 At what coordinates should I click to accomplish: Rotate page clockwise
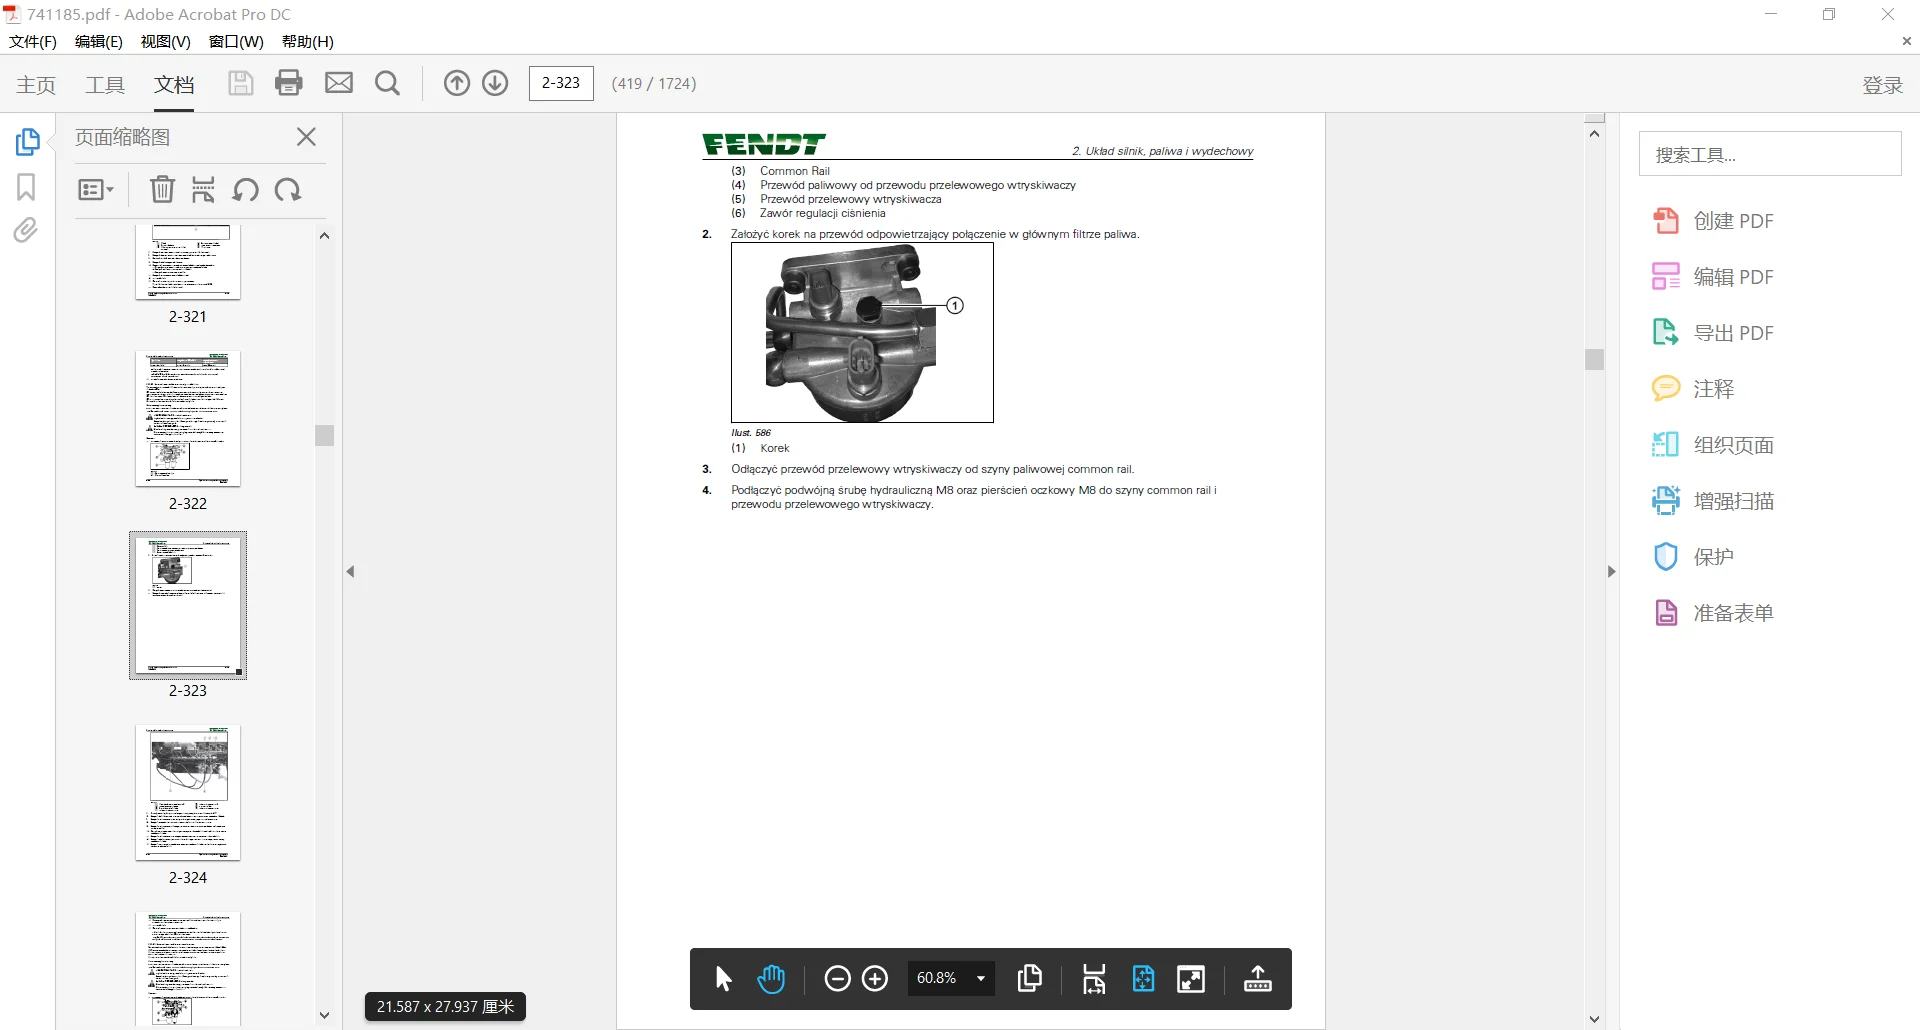coord(288,189)
